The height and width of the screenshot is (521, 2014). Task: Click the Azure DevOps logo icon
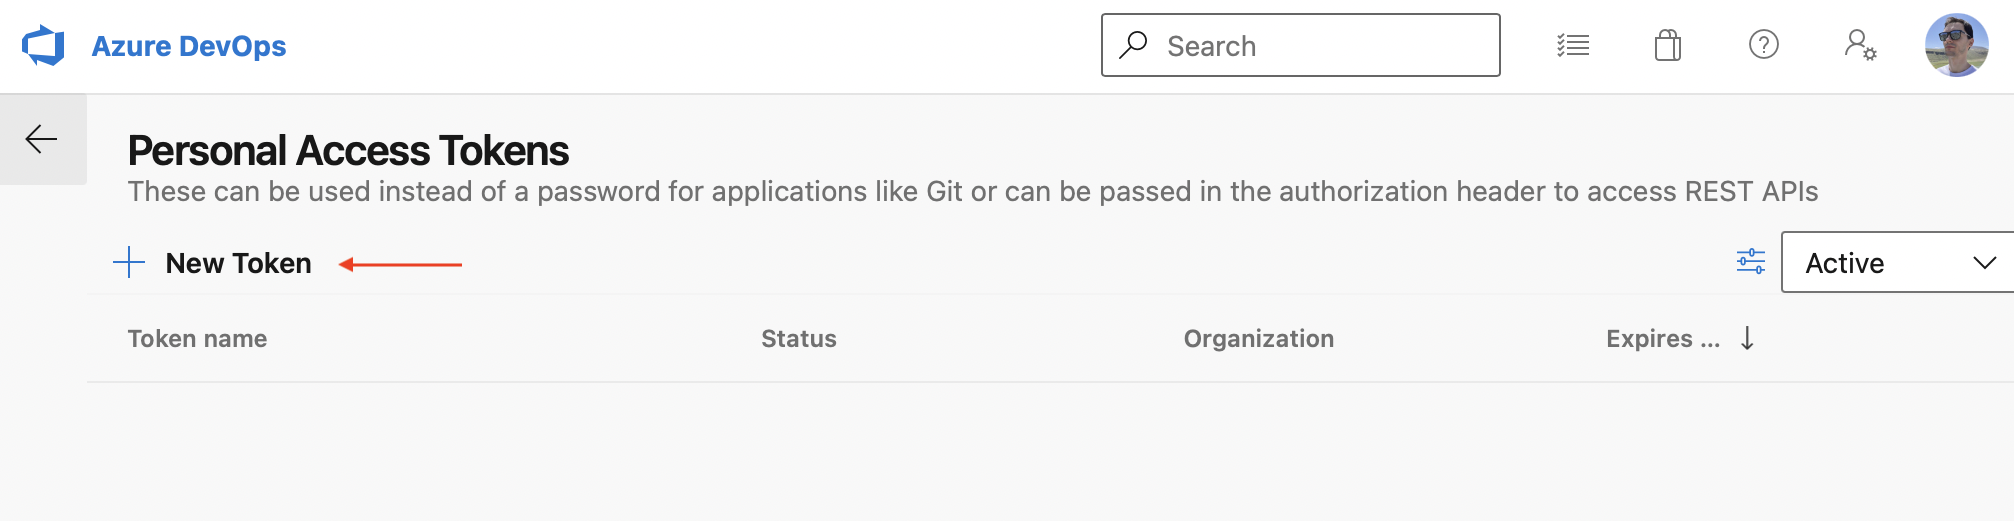(43, 46)
